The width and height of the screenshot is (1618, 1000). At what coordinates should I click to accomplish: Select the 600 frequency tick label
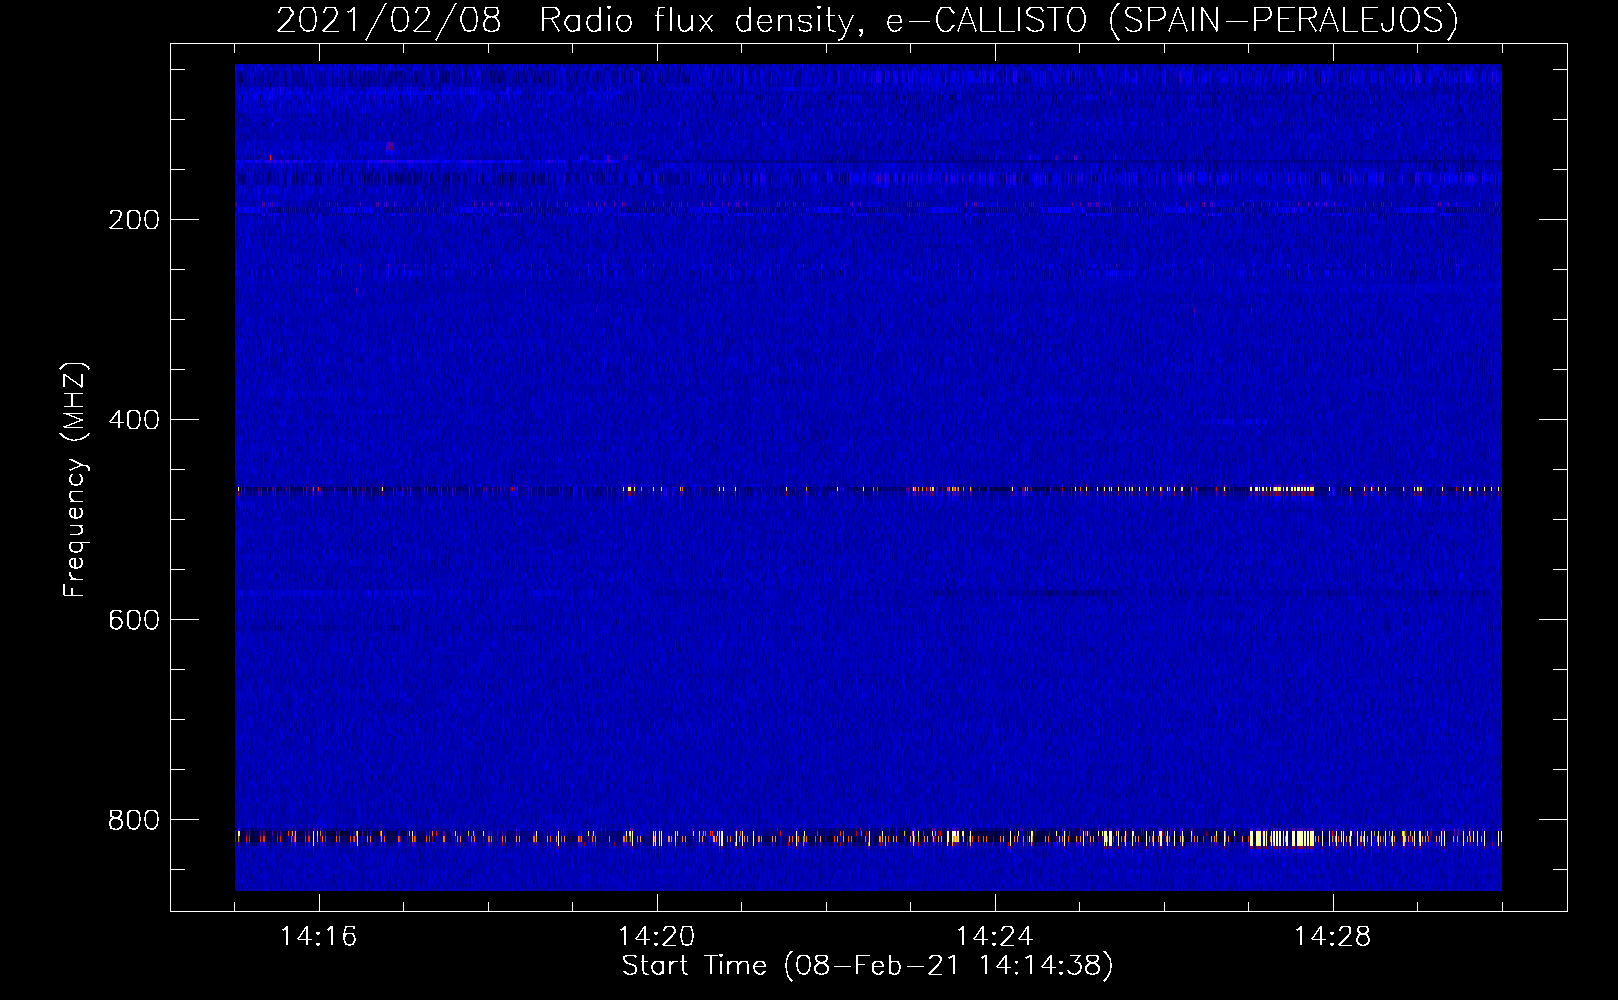point(134,620)
